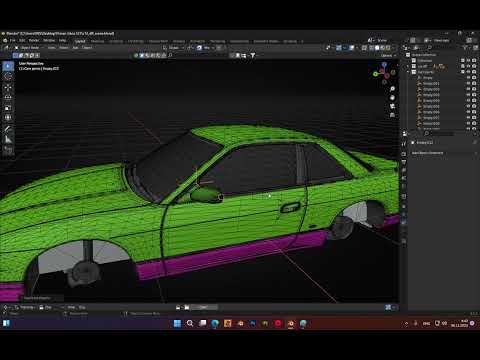Click the navigation gizmo Z axis
Image resolution: width=480 pixels, height=360 pixels.
tap(384, 65)
